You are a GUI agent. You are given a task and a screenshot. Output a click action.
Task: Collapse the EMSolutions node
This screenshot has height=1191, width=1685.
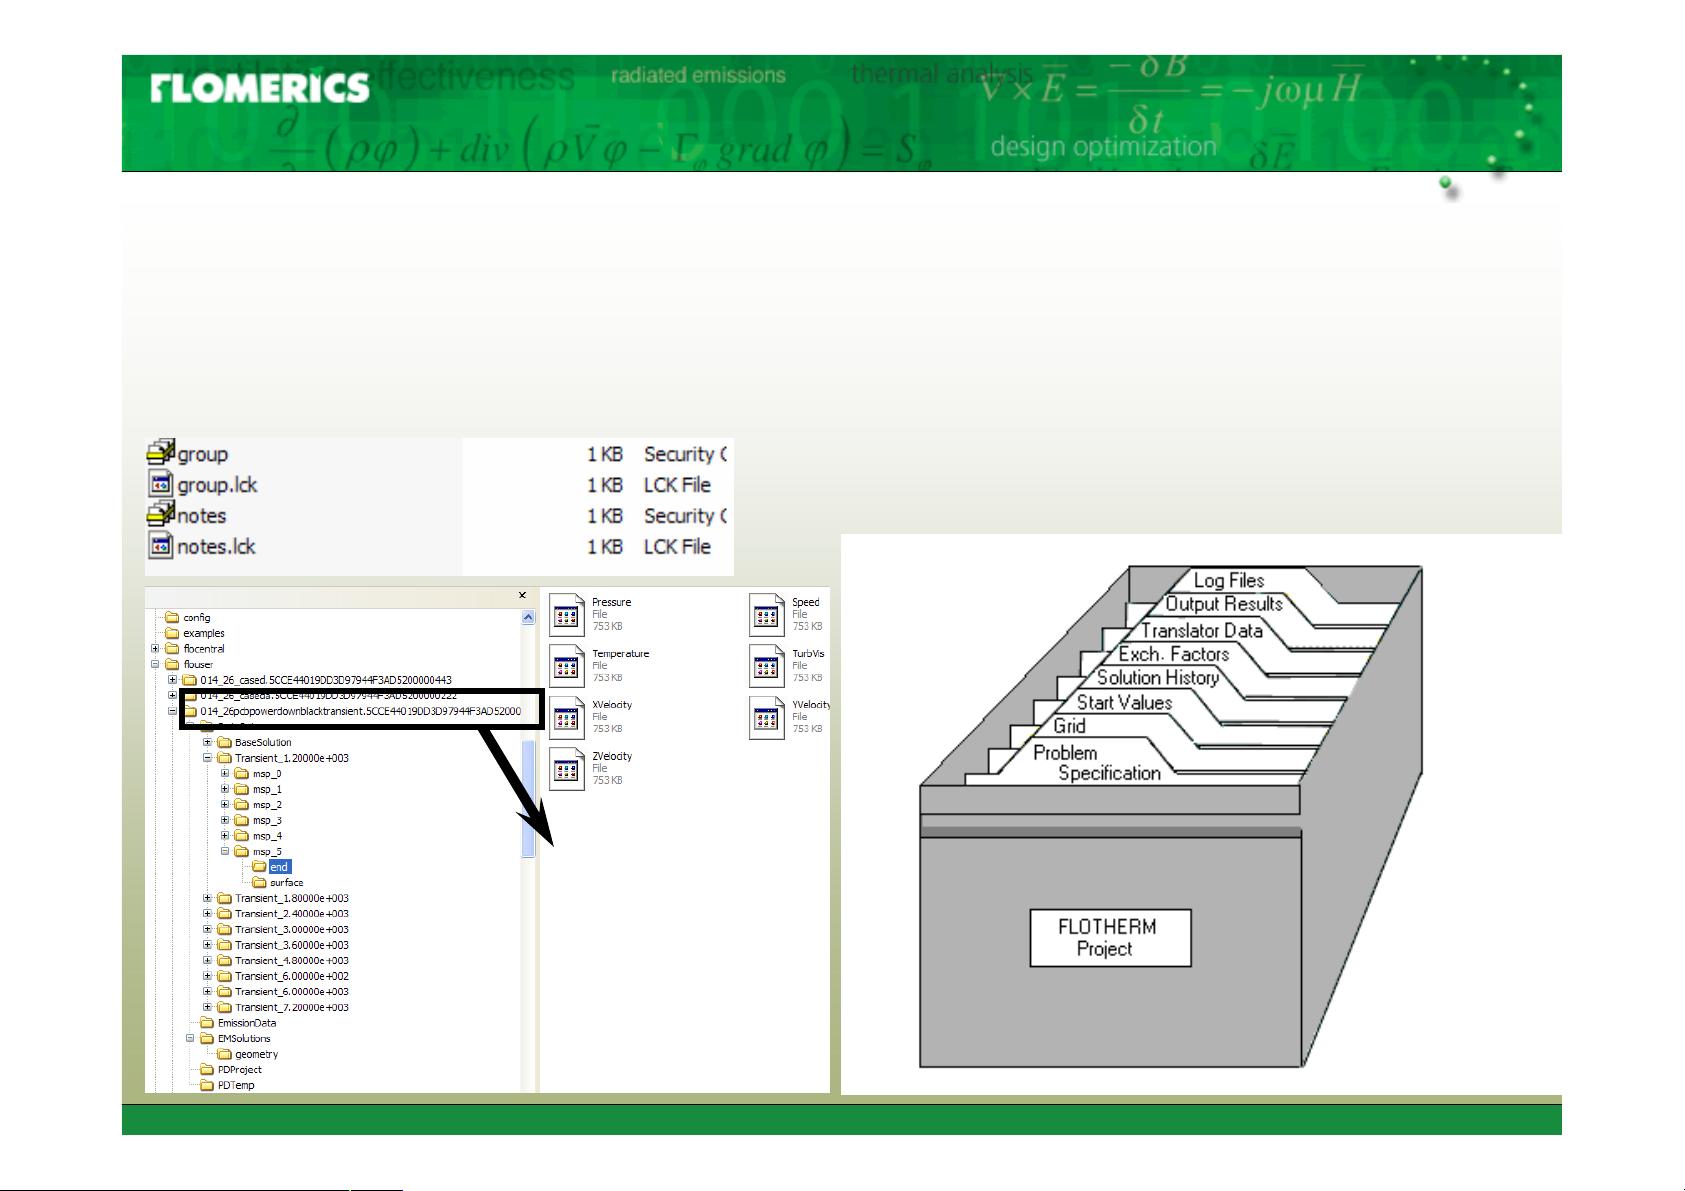tap(190, 1039)
